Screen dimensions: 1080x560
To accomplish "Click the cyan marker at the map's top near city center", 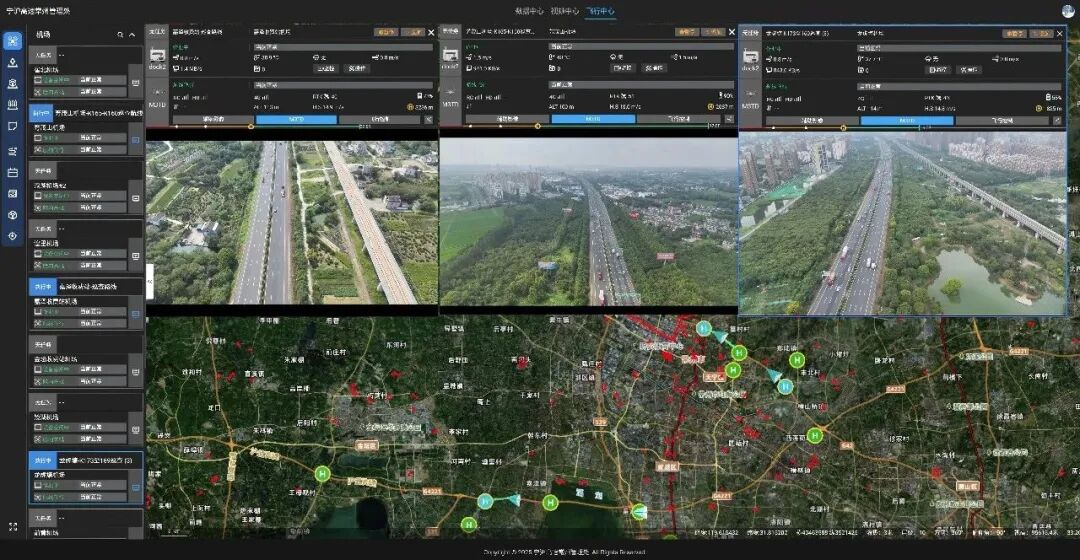I will tap(703, 329).
